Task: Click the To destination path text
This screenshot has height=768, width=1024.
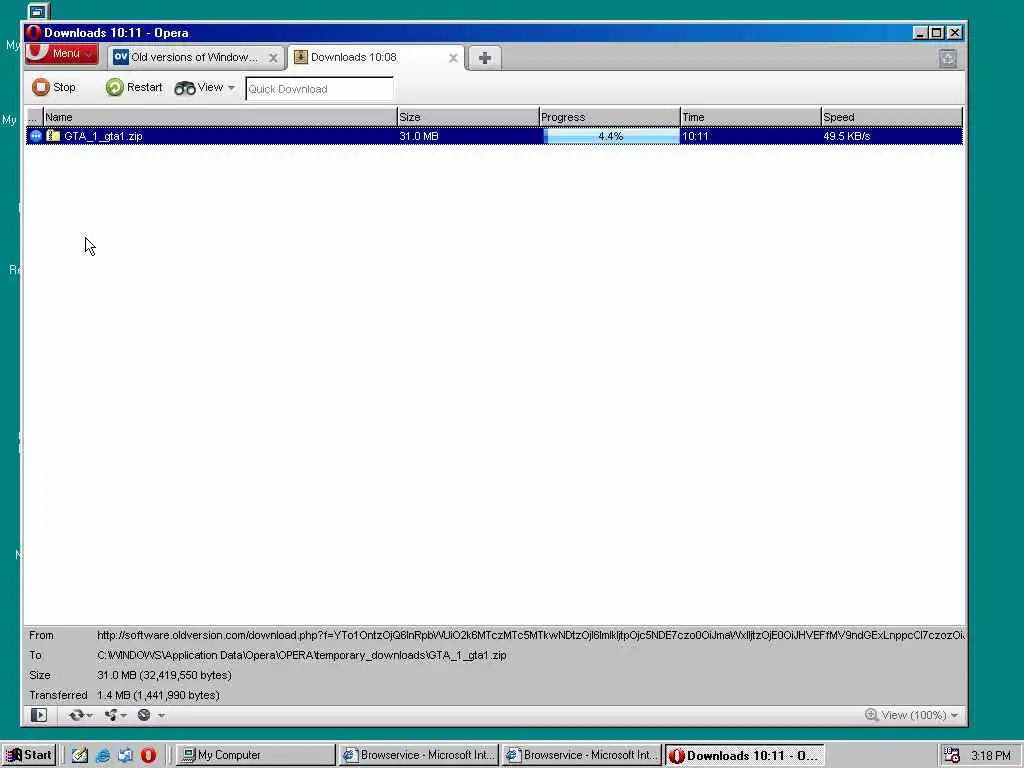Action: 302,655
